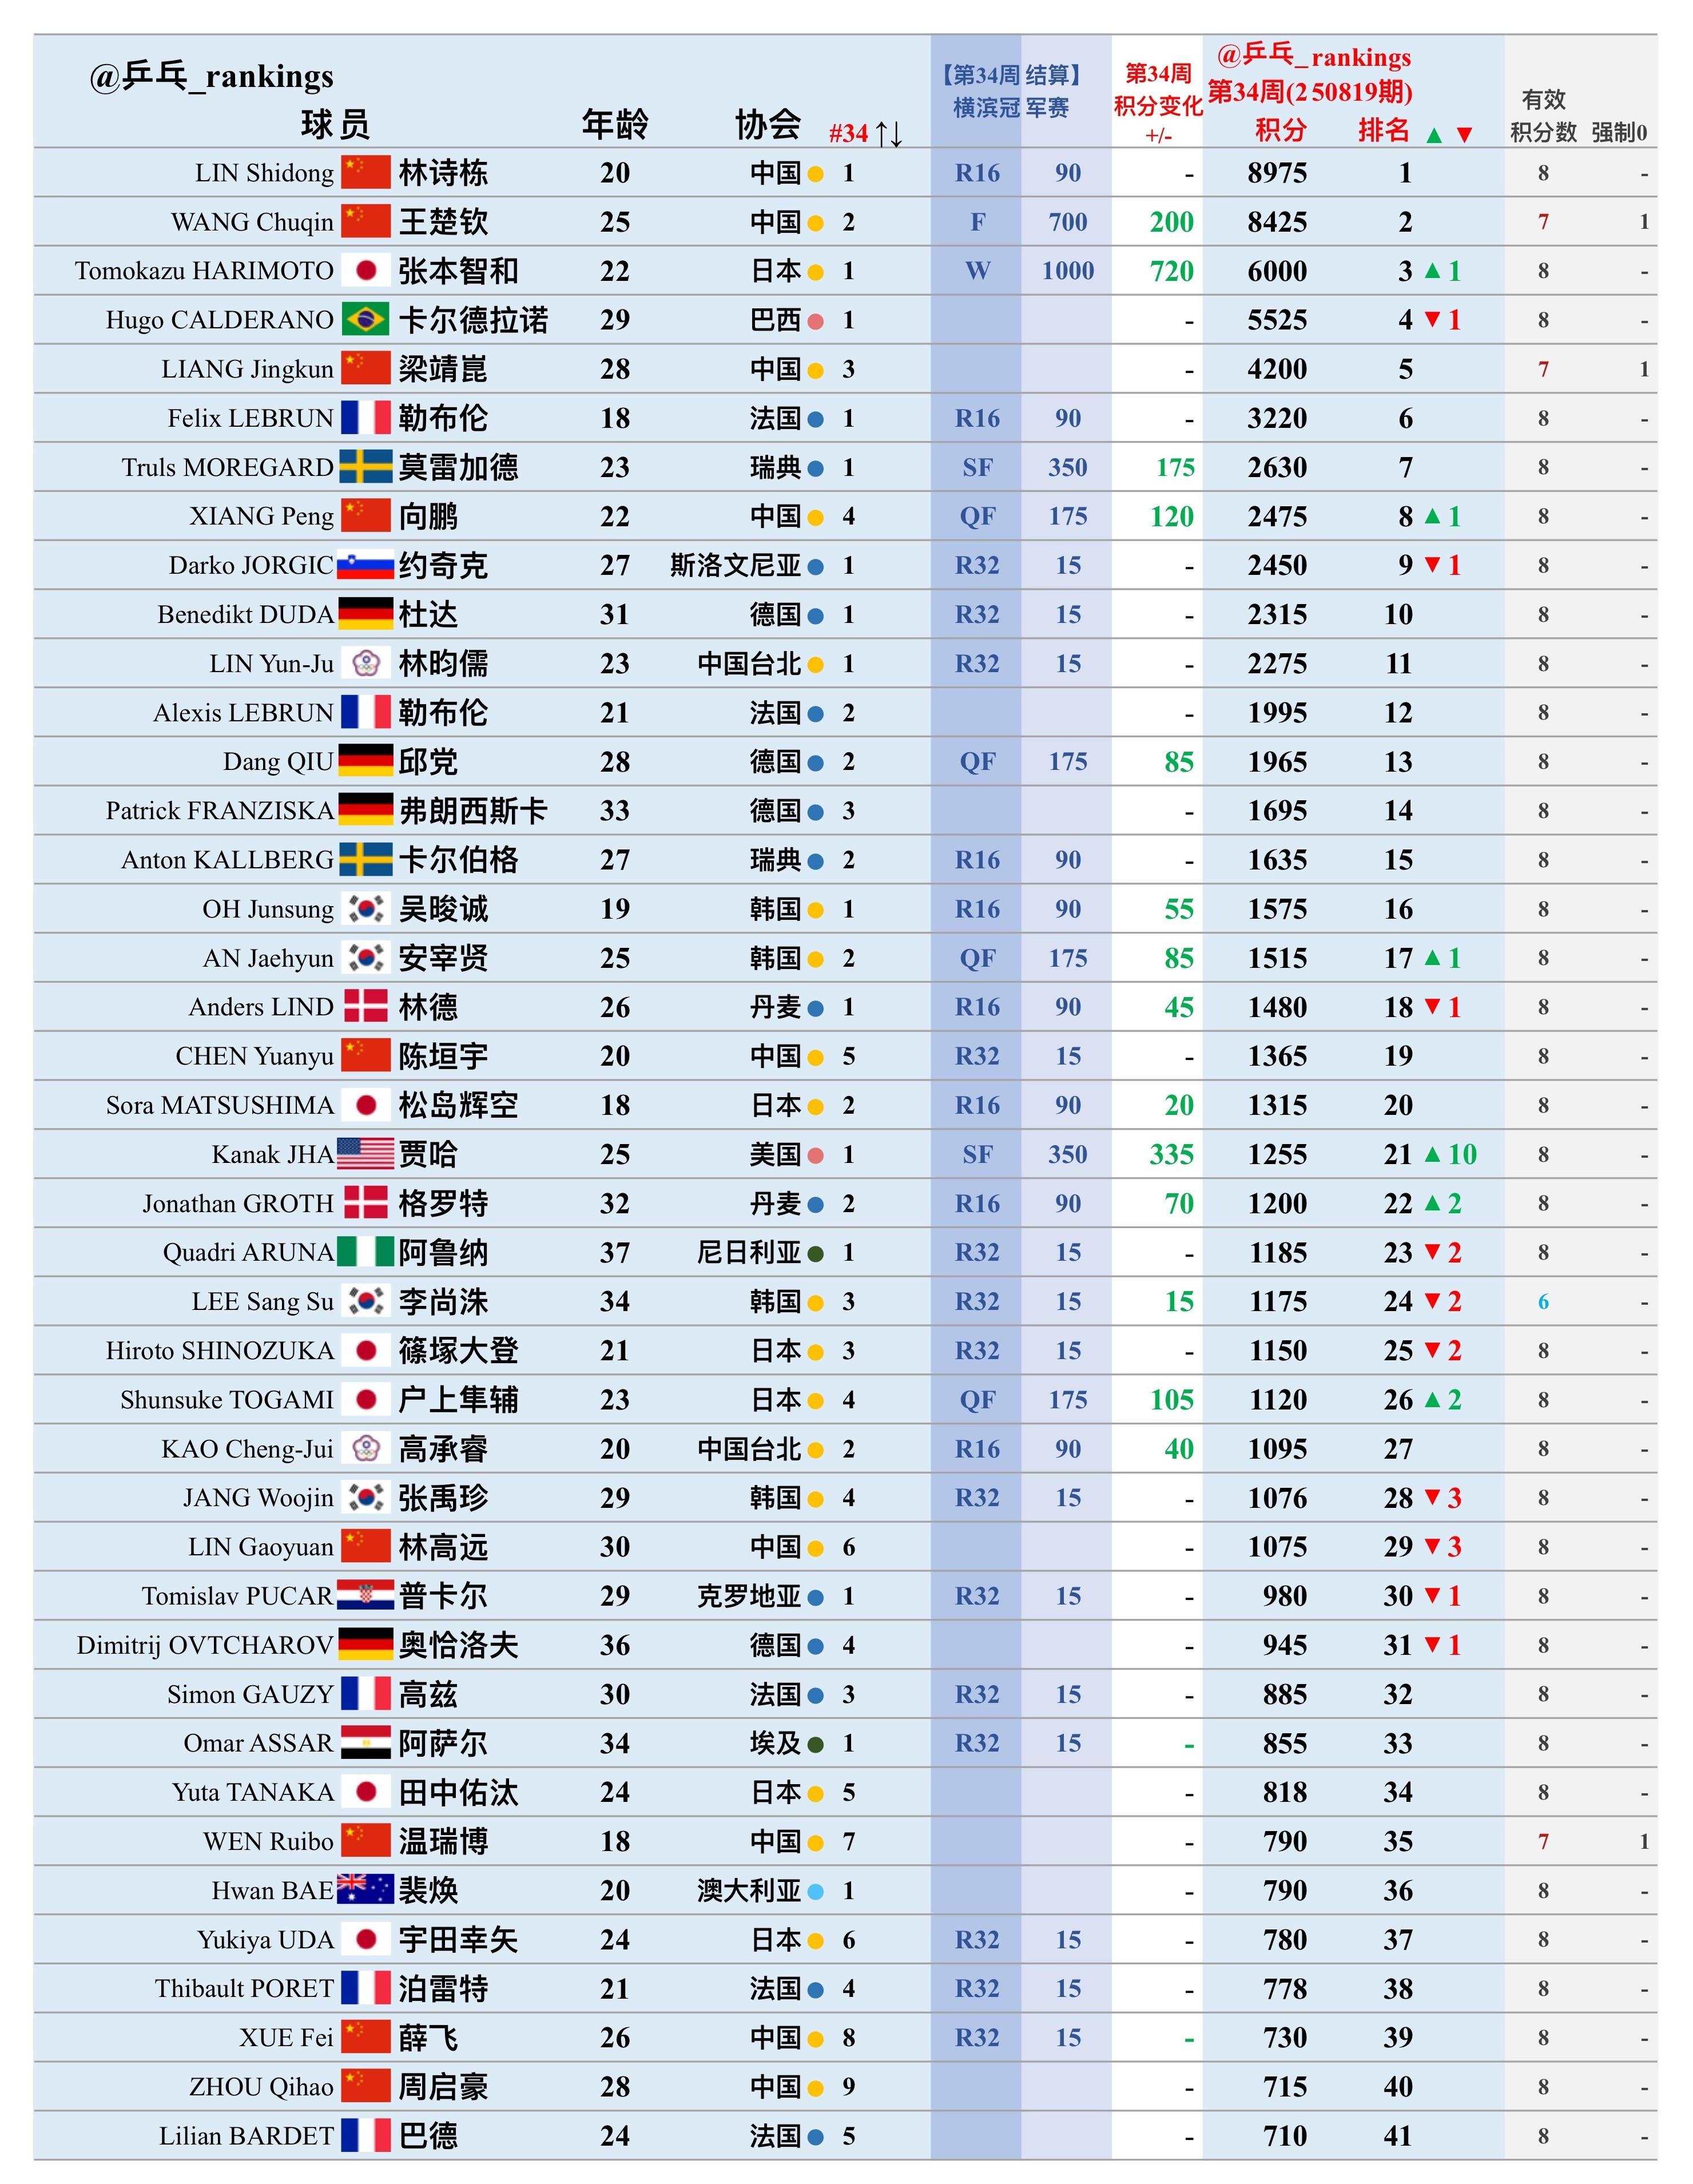Click the green up arrow in Shunsuke TOGAMI's row
This screenshot has height=2184, width=1693.
(1432, 1399)
